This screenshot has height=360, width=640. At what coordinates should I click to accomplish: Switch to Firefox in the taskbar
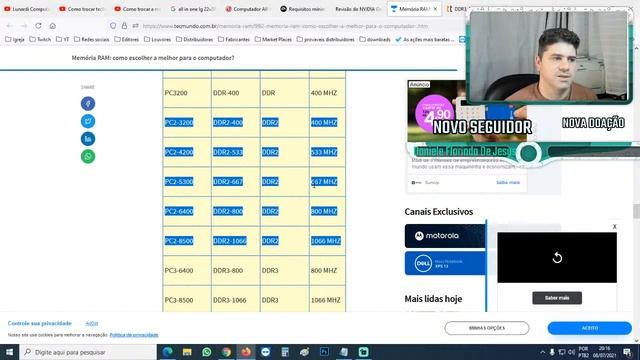tap(246, 352)
